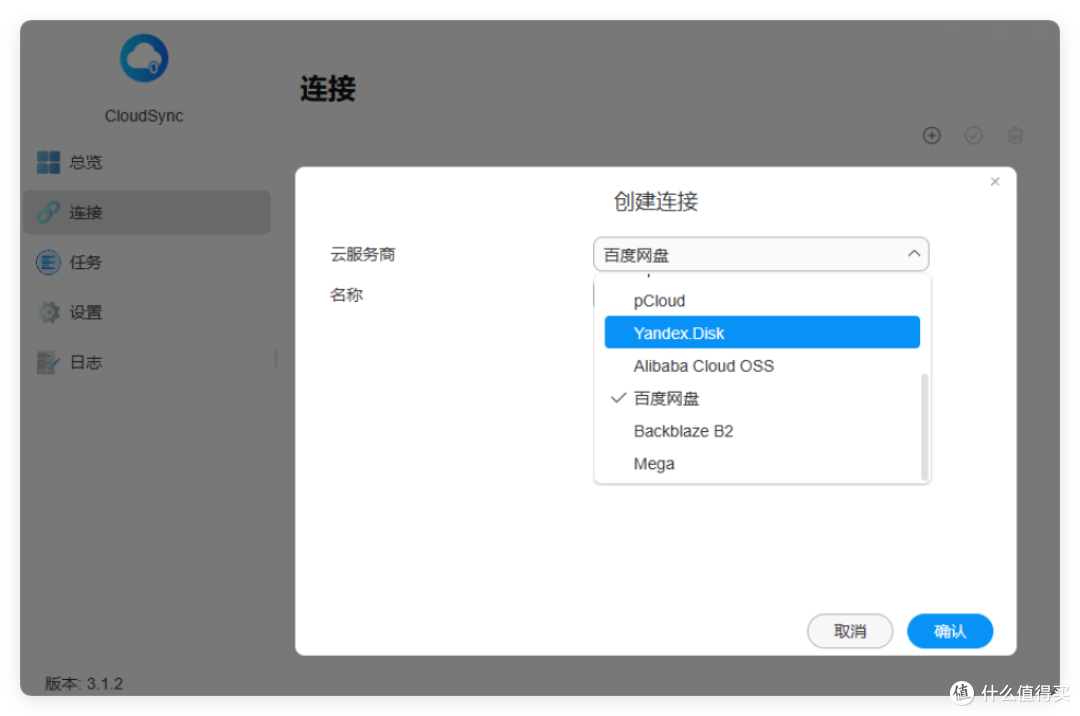Click the sidebar collapse handle

pos(276,359)
